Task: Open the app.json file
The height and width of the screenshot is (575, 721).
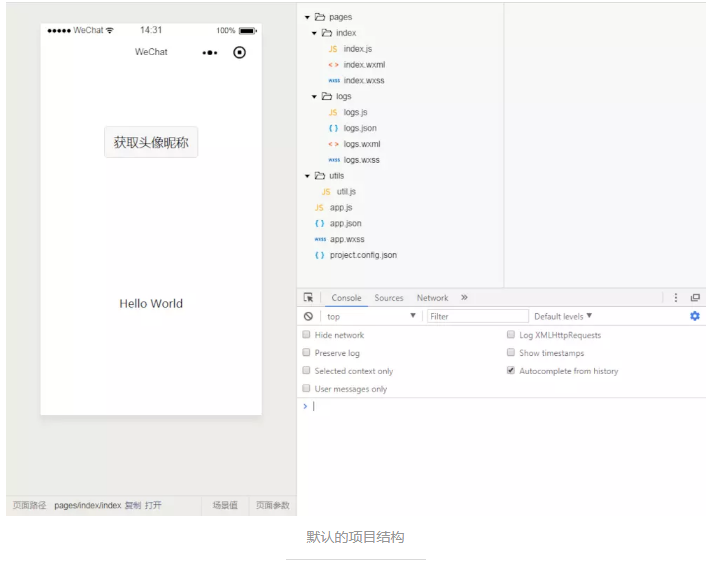Action: (x=345, y=223)
